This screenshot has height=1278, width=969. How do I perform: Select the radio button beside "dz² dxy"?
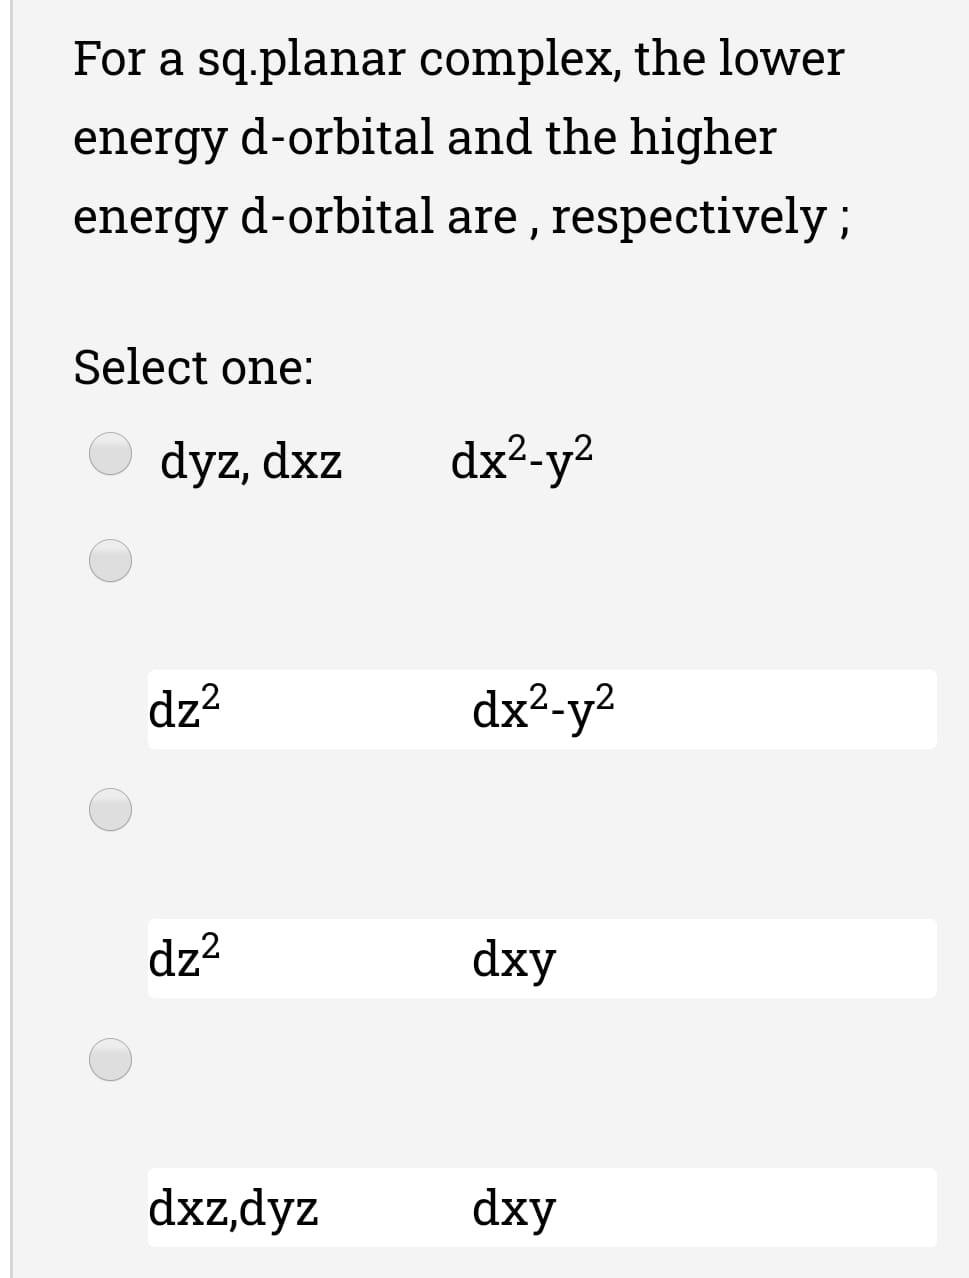[108, 810]
